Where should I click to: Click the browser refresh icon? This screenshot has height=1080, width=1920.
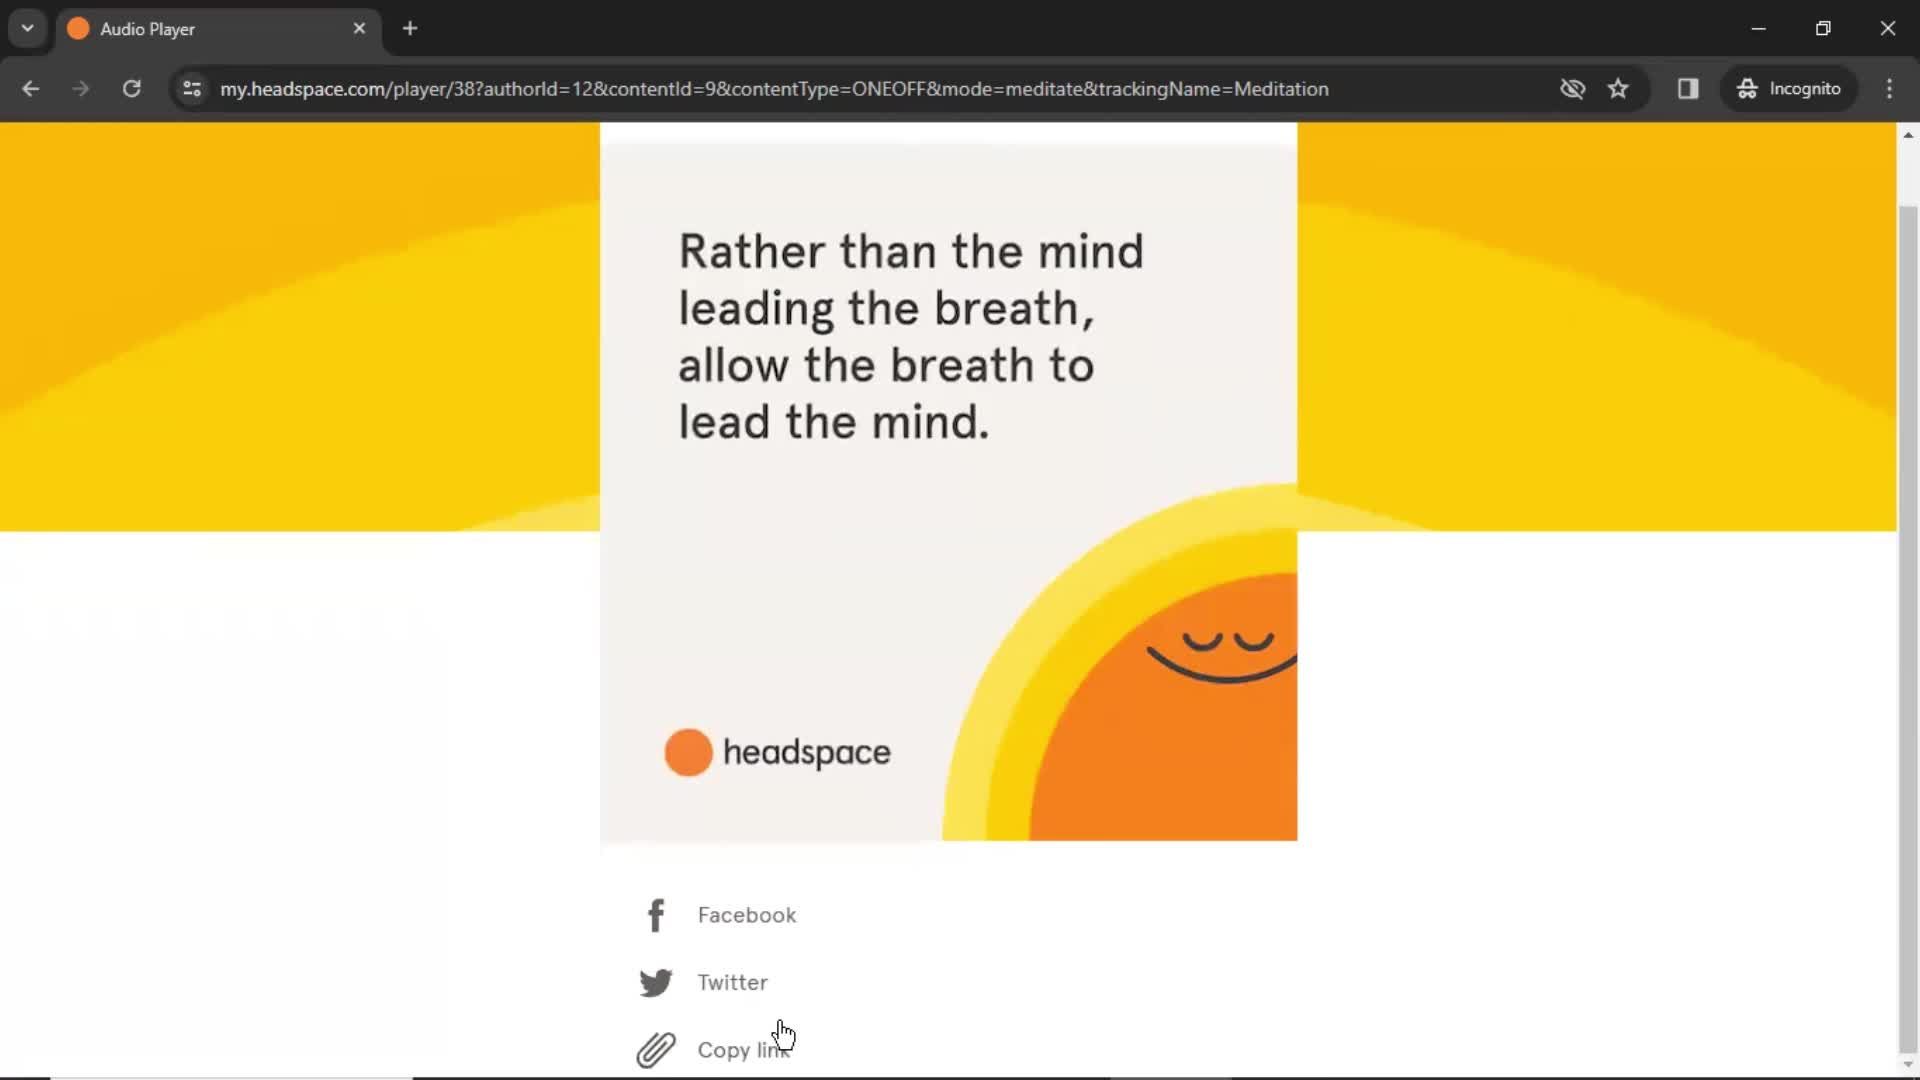click(131, 88)
